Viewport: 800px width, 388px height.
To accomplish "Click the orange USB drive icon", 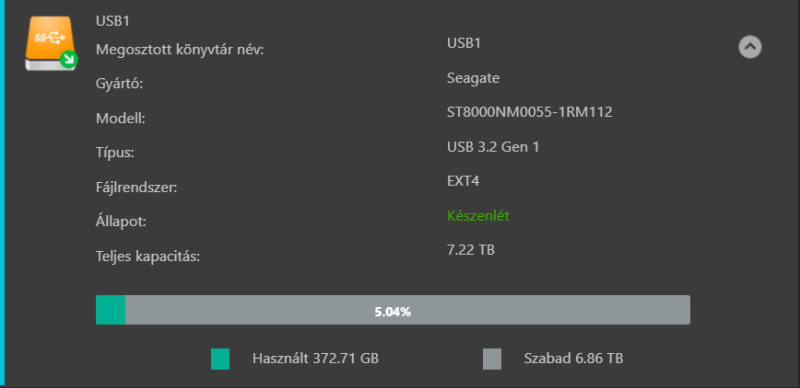I will [50, 43].
